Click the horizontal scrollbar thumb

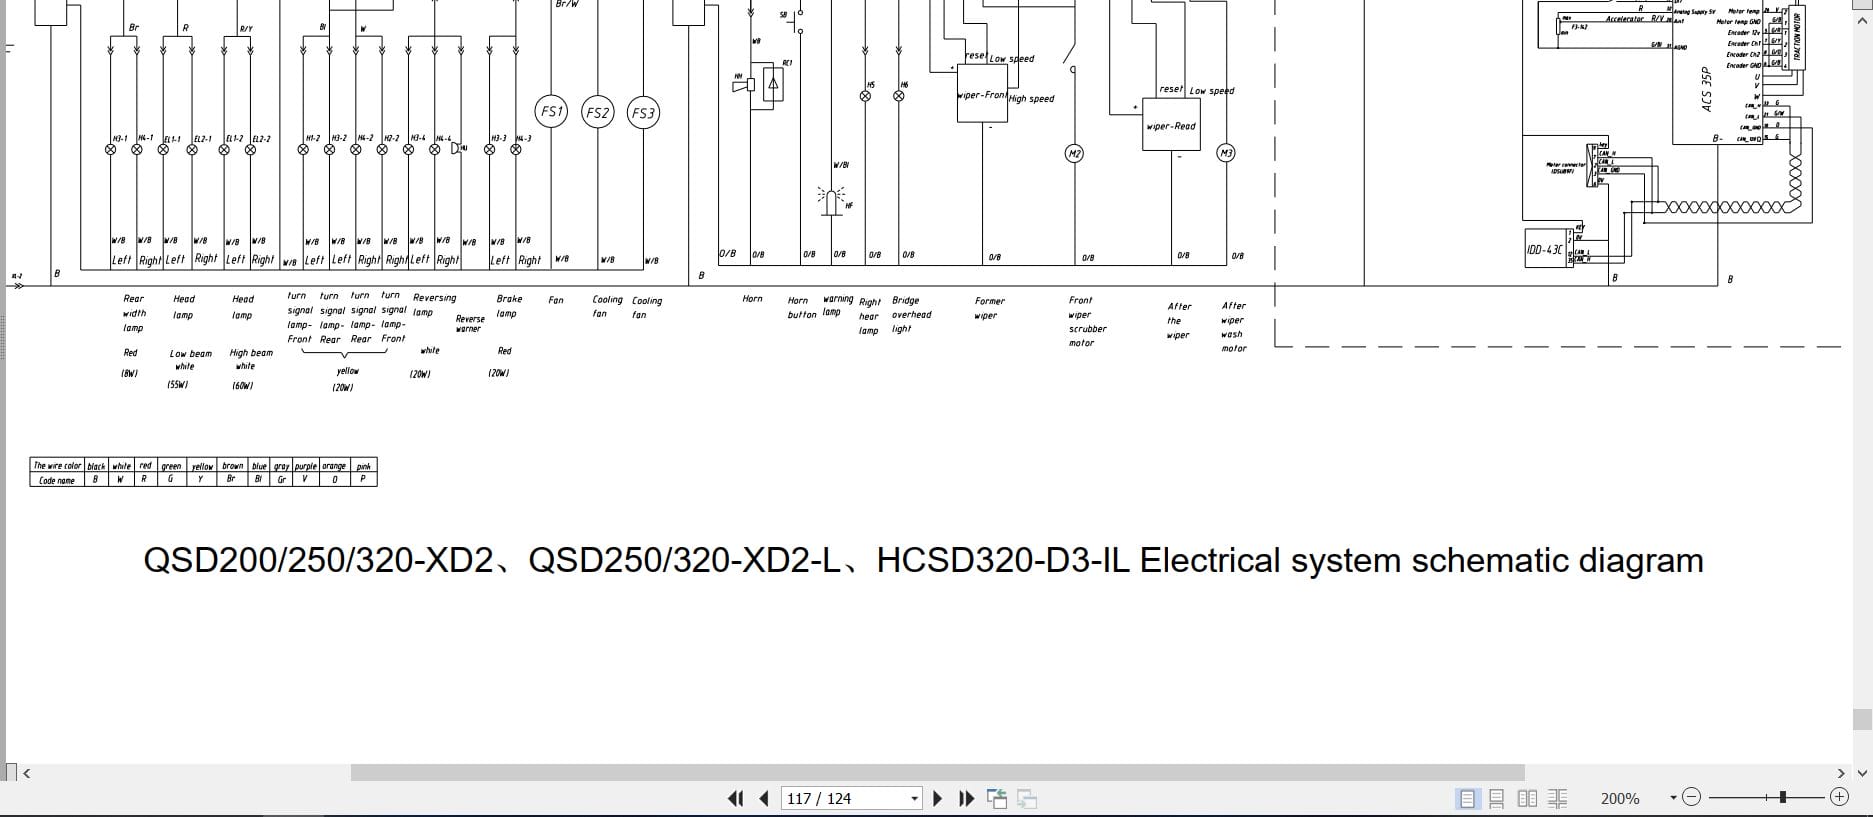[x=937, y=772]
